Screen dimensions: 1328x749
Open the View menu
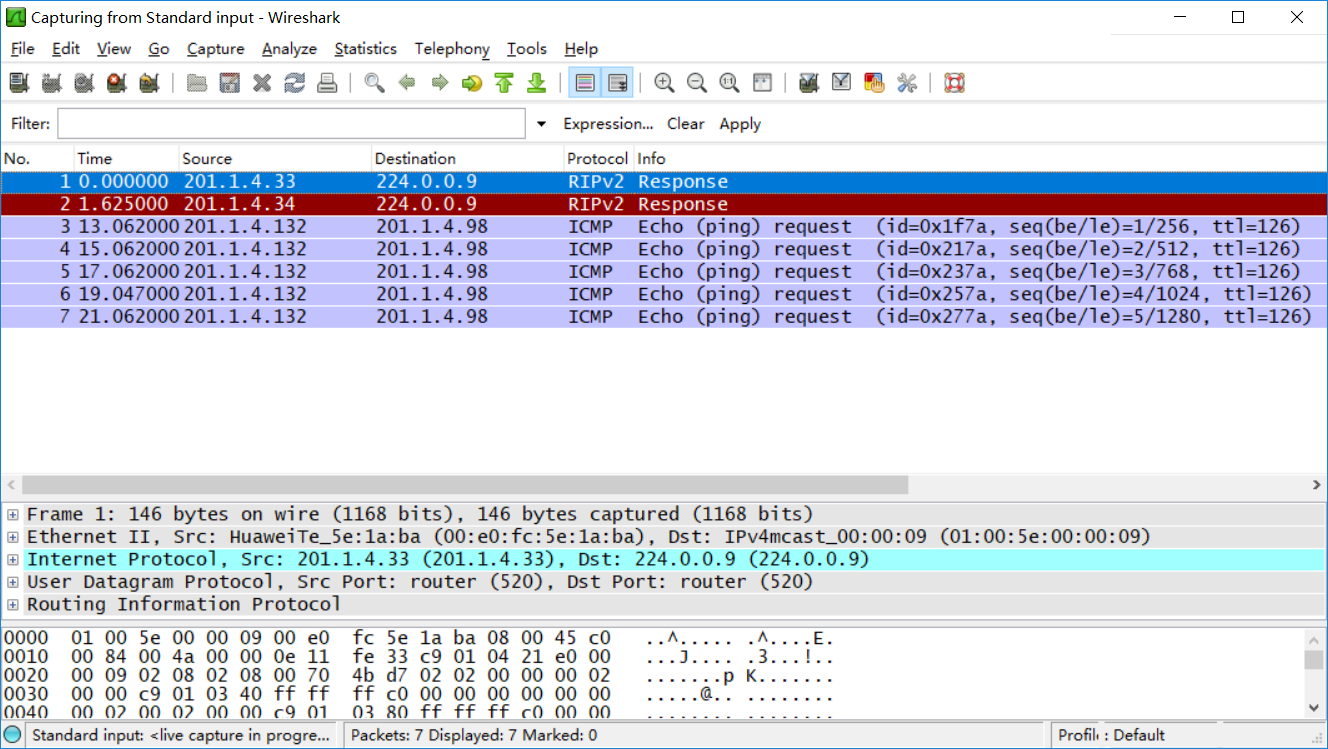tap(114, 48)
